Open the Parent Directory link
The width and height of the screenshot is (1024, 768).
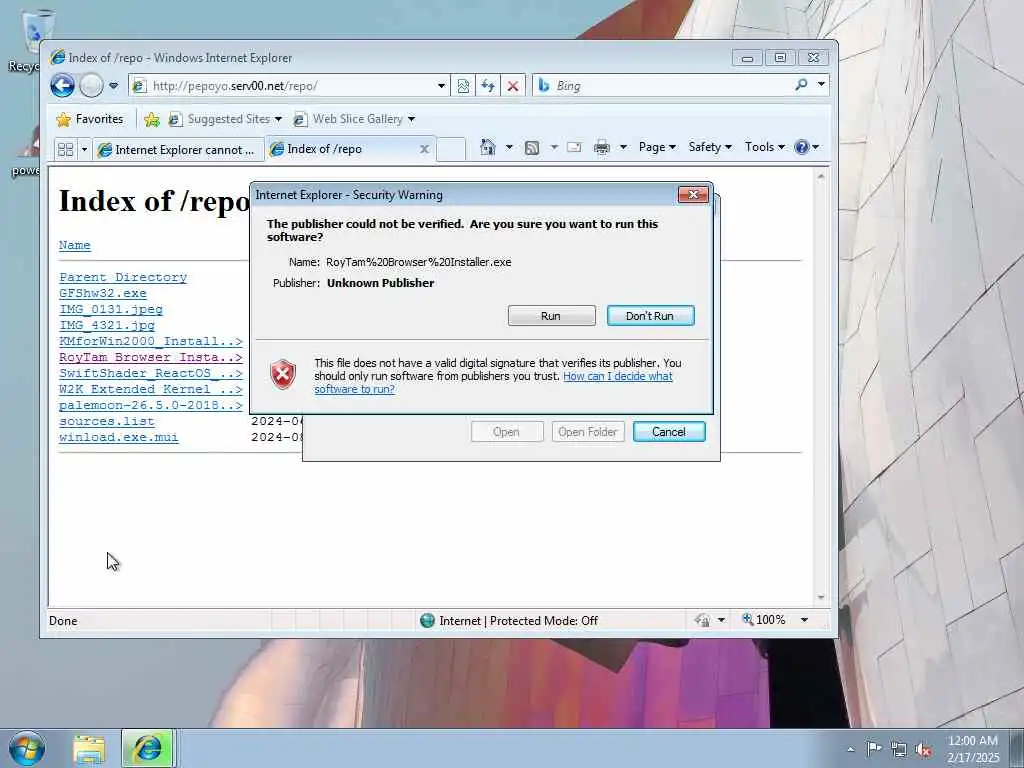(123, 278)
